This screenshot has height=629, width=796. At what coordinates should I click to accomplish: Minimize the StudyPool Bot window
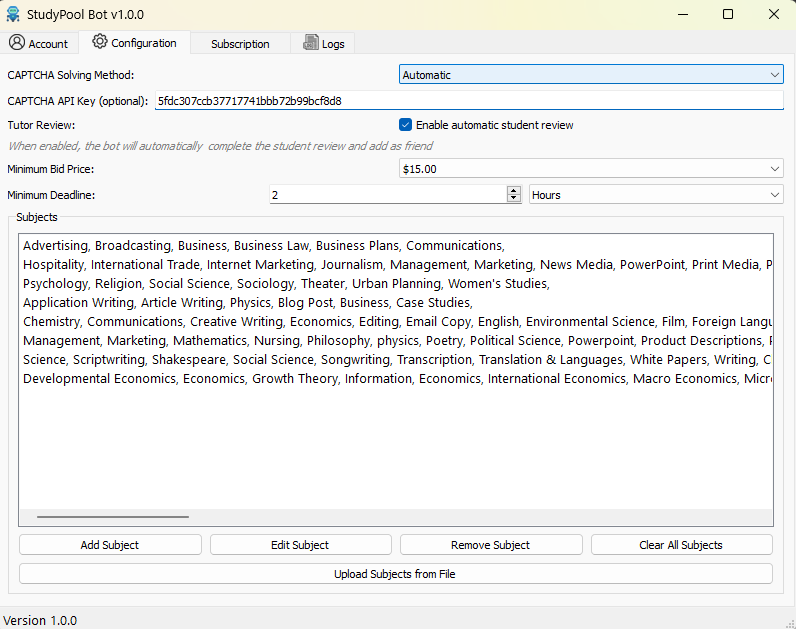683,14
